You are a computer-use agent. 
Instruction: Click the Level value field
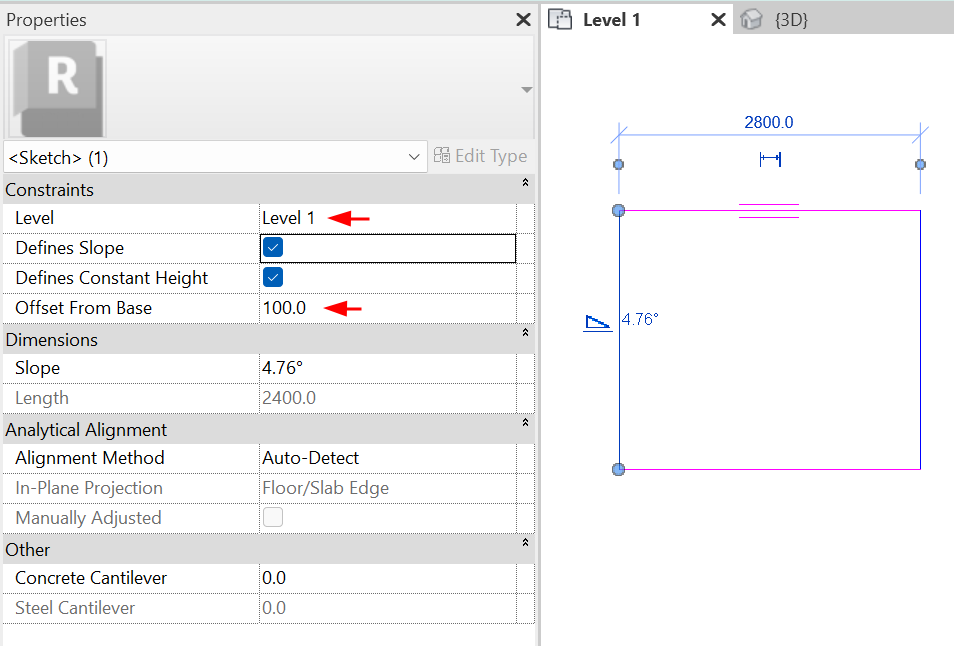388,218
